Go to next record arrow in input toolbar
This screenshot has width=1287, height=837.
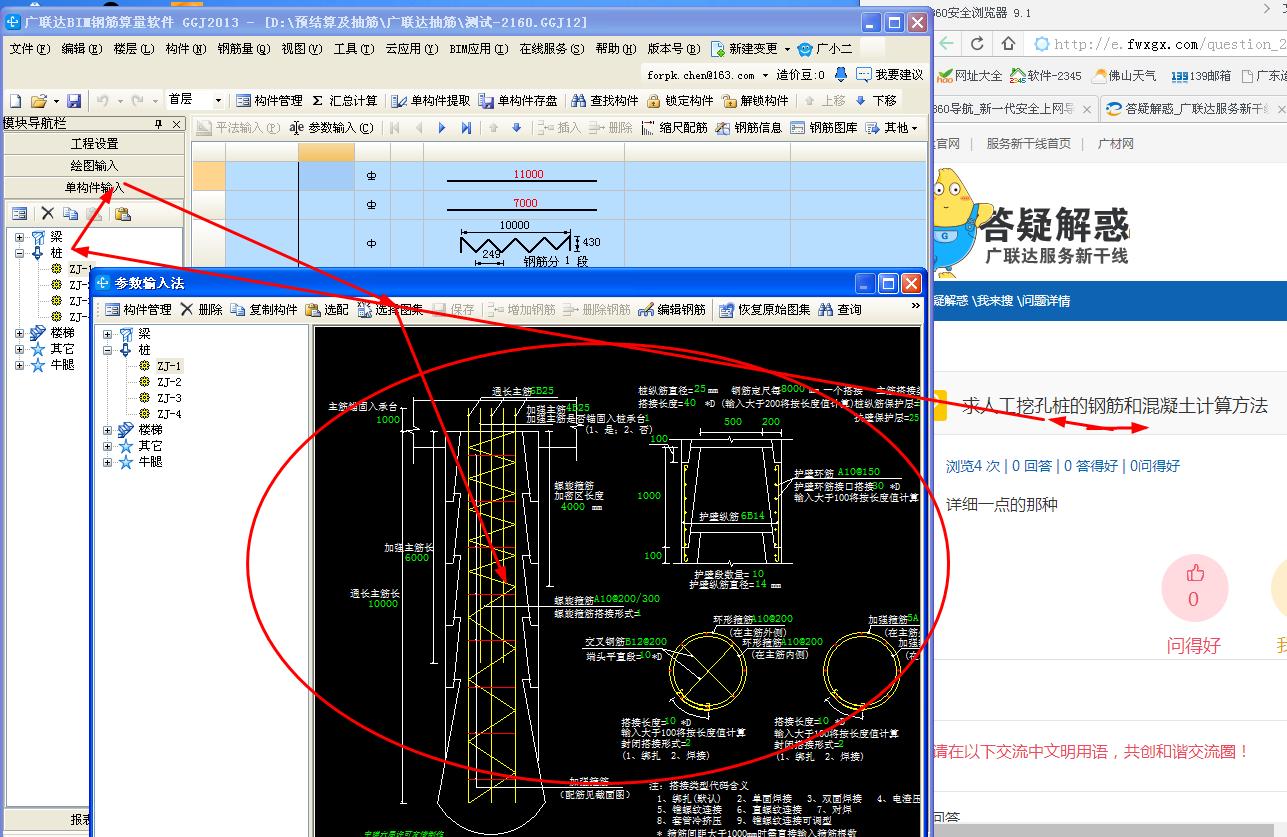pos(442,128)
